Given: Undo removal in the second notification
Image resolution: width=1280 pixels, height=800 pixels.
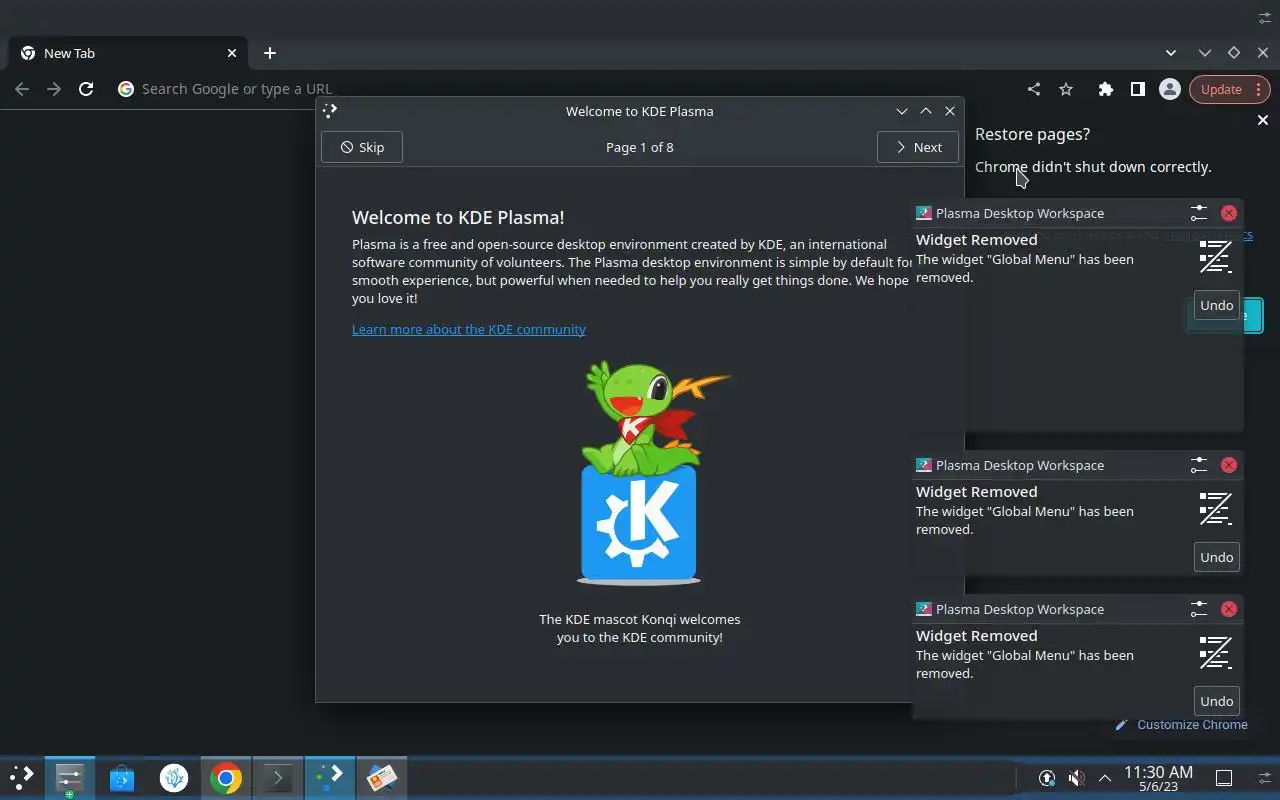Looking at the screenshot, I should 1217,557.
